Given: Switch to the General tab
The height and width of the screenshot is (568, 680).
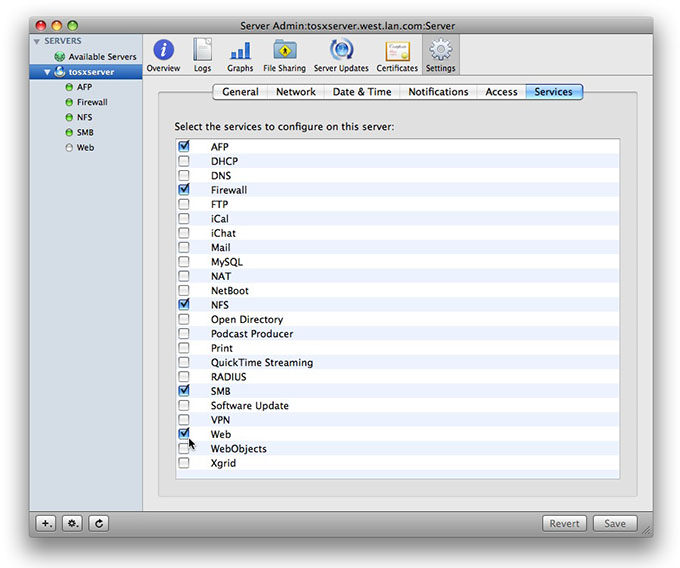Looking at the screenshot, I should tap(240, 92).
